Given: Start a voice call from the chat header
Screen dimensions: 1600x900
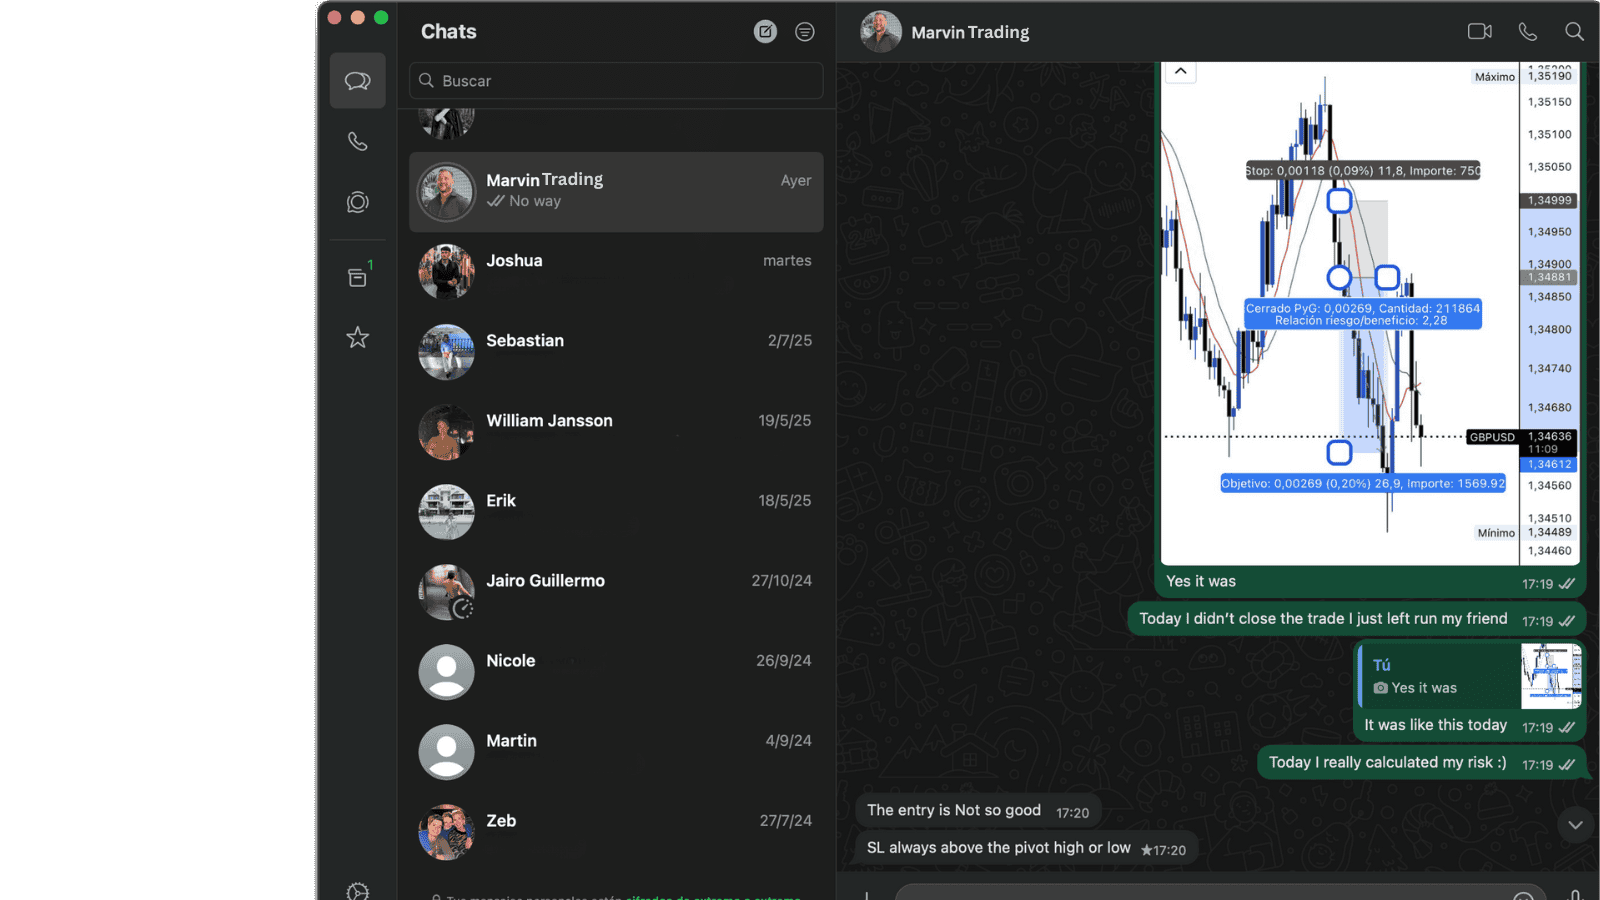Looking at the screenshot, I should click(x=1527, y=32).
